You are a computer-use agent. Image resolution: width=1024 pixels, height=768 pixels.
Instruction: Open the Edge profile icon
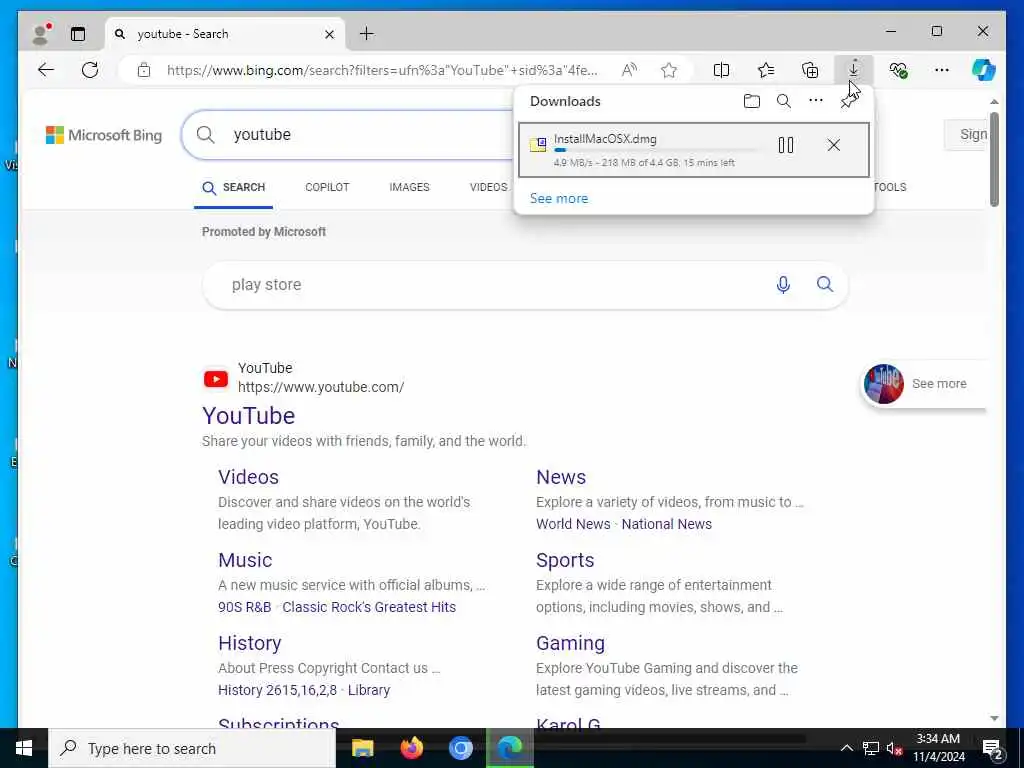(41, 34)
